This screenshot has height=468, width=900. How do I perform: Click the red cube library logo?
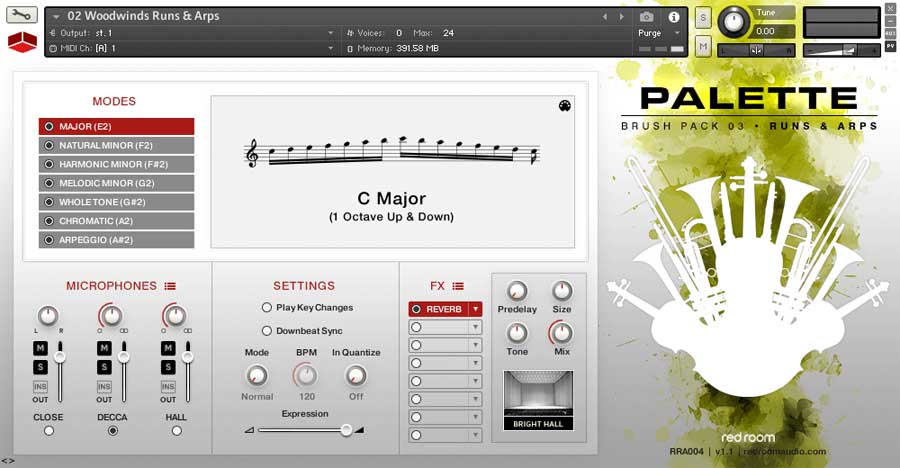pos(22,42)
